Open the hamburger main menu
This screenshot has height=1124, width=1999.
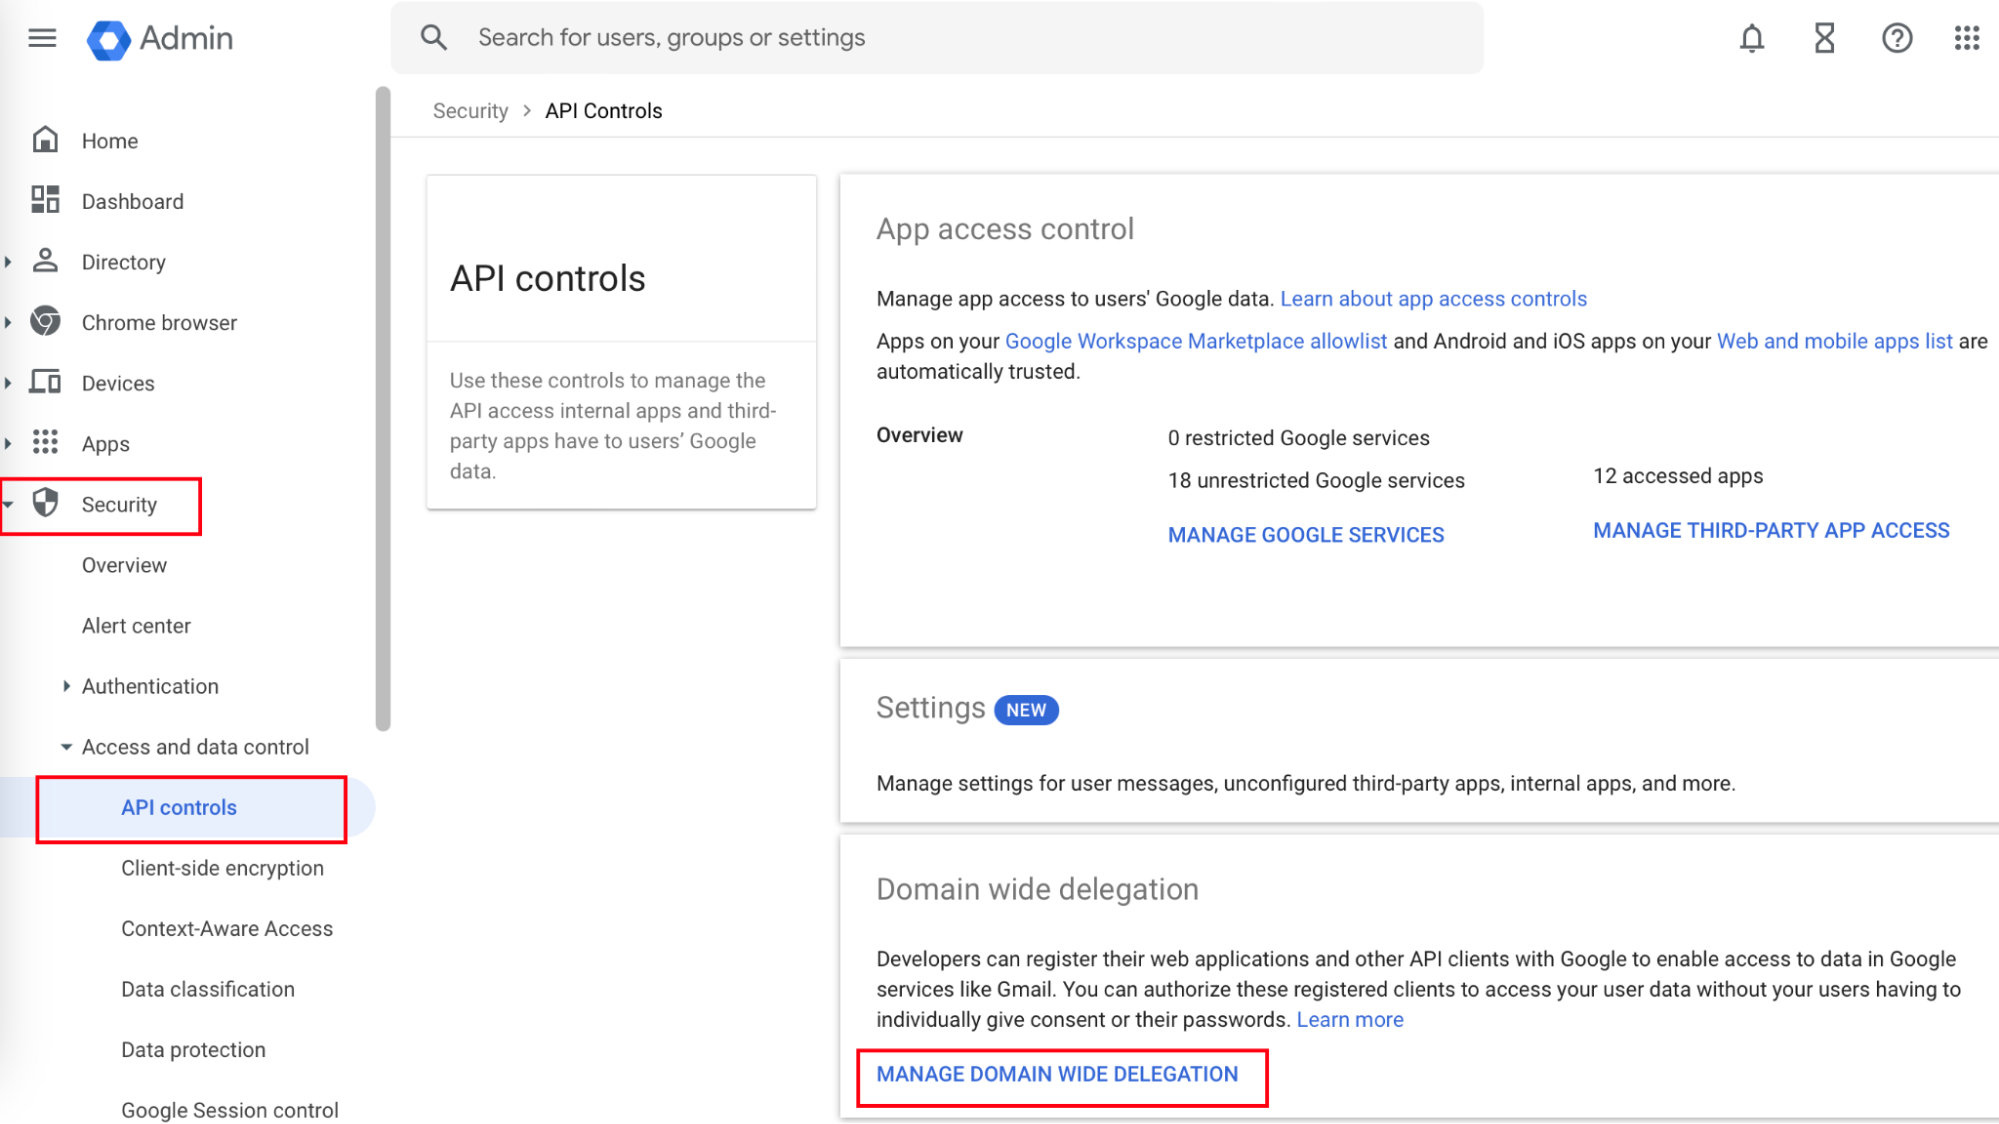[42, 38]
